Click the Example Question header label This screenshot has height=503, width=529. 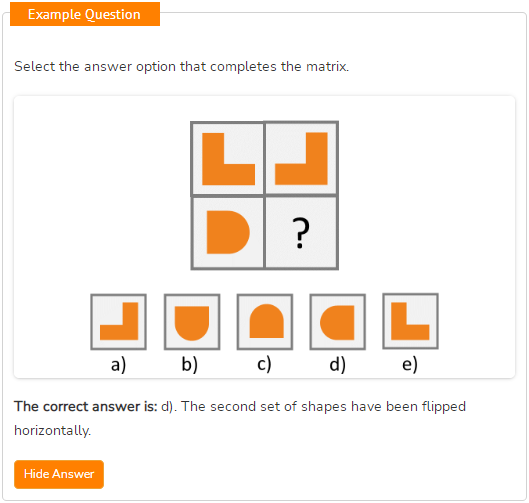pos(85,14)
